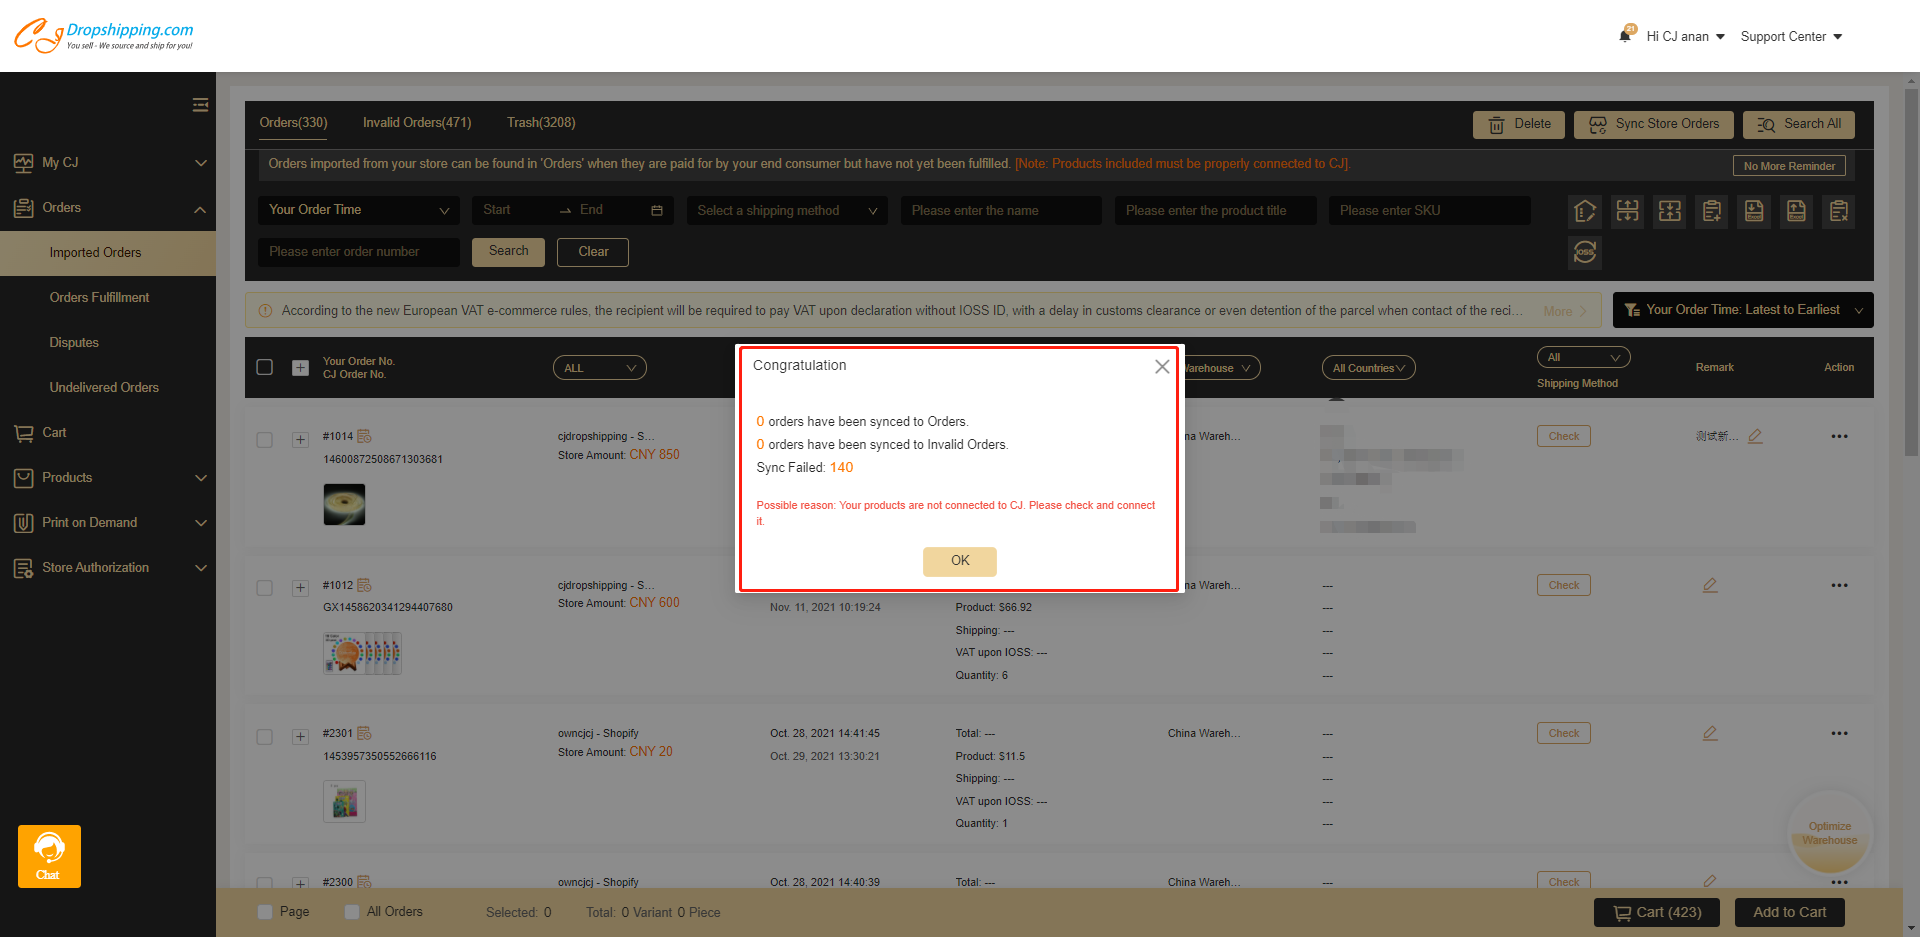Open Orders Fulfillment in the sidebar
The width and height of the screenshot is (1920, 937).
click(x=99, y=297)
